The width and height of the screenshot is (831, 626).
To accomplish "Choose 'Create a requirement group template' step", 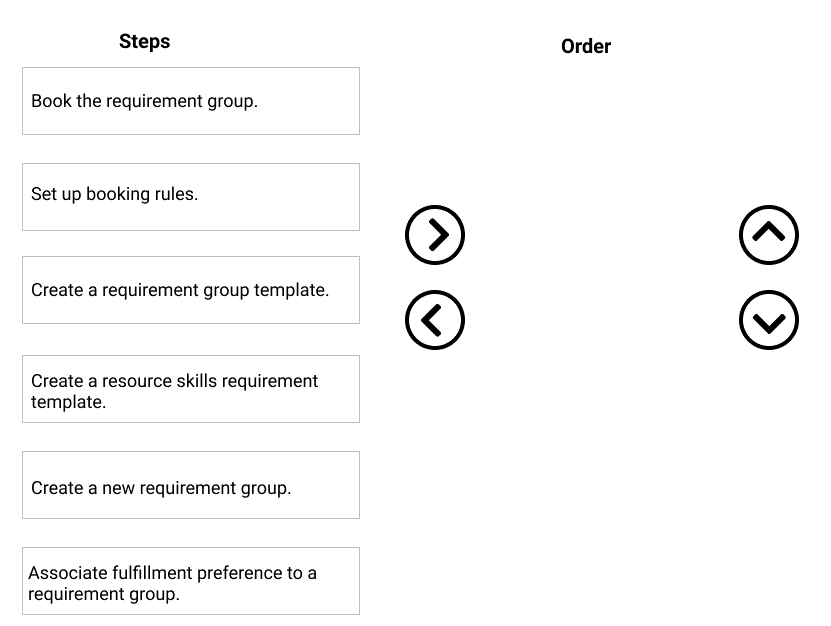I will coord(190,290).
